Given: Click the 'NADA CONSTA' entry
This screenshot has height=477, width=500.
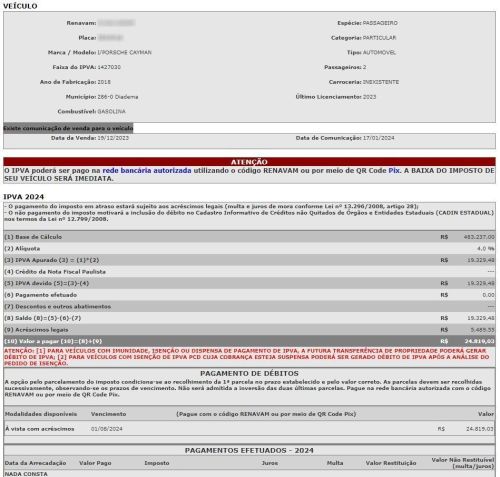Looking at the screenshot, I should (26, 474).
